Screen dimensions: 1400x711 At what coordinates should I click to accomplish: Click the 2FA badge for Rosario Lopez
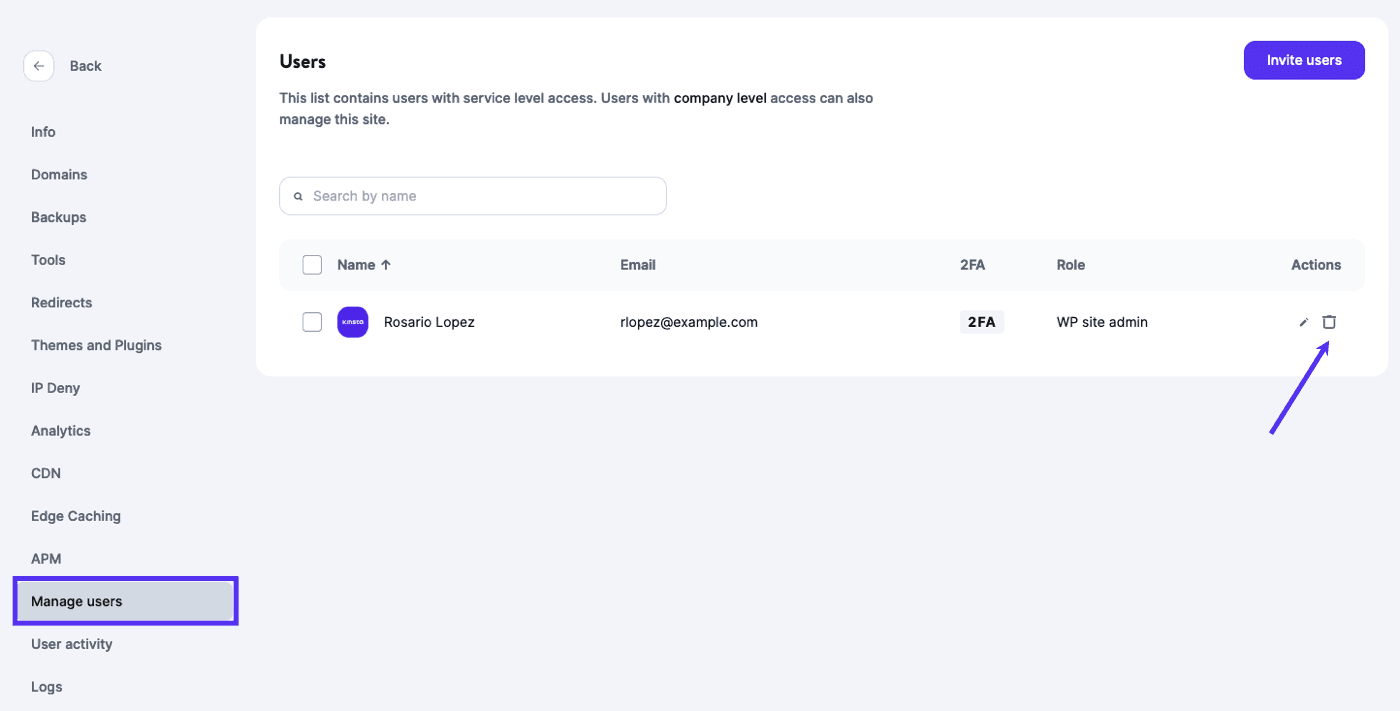pos(981,321)
